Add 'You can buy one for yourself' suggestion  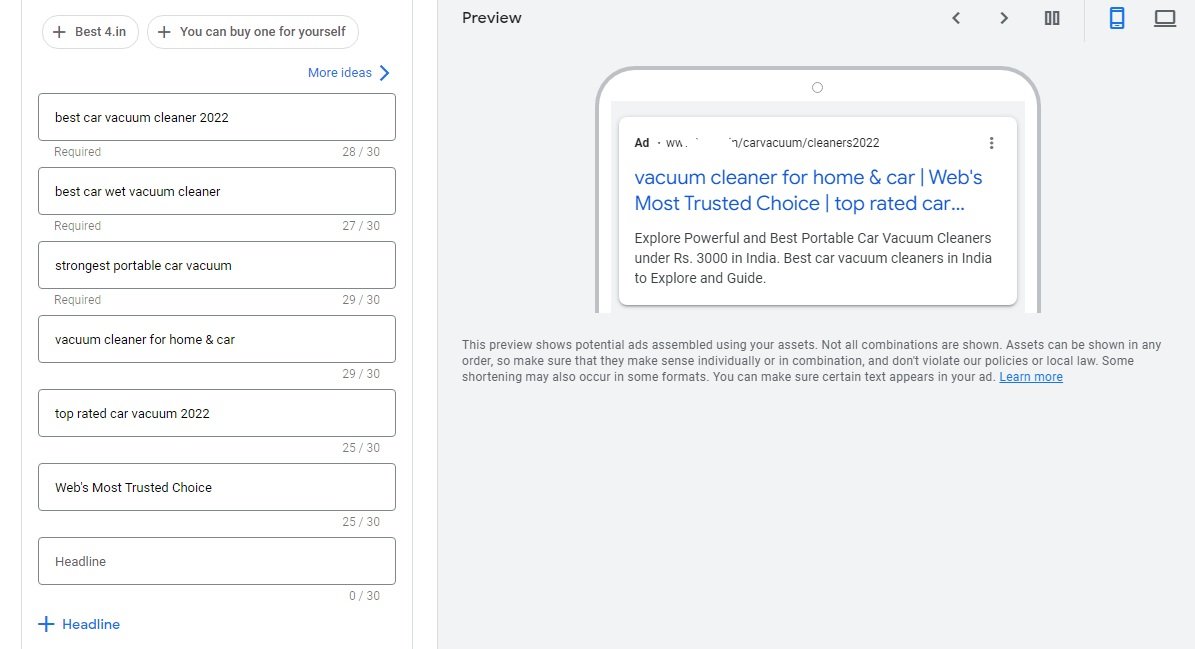tap(252, 32)
